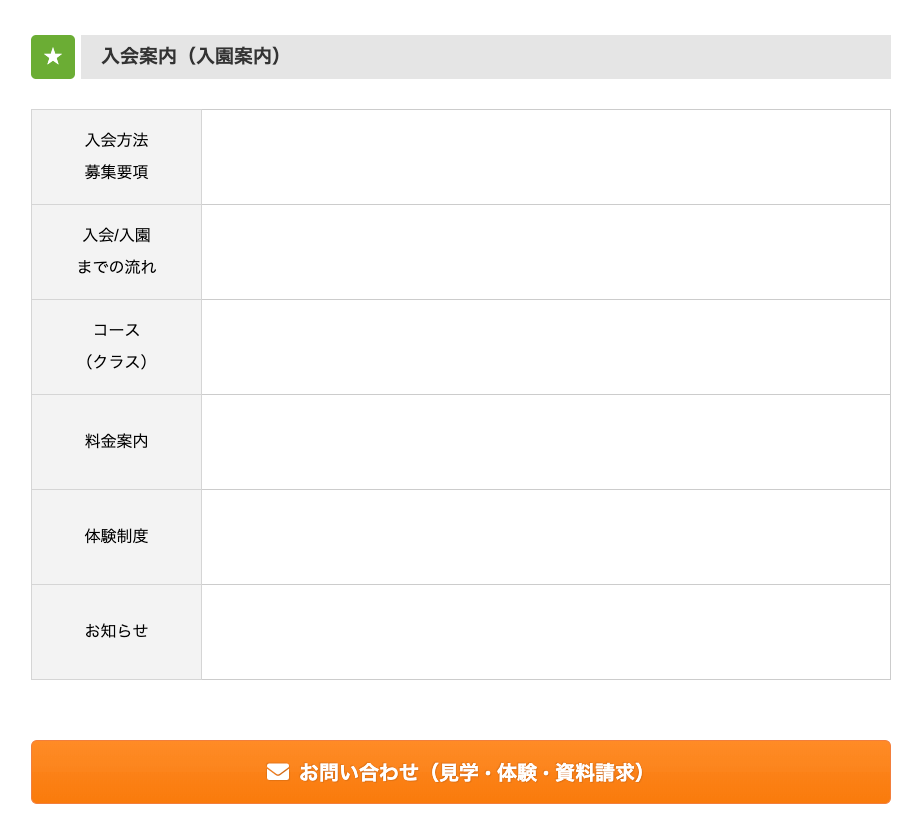Select the お知らせ row label
This screenshot has height=840, width=922.
(x=116, y=632)
